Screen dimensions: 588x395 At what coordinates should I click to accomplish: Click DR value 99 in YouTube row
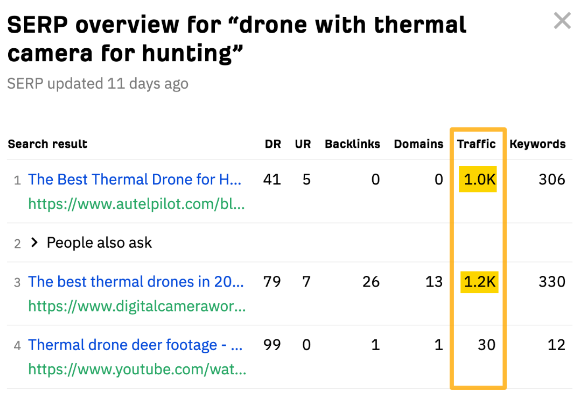click(x=272, y=345)
